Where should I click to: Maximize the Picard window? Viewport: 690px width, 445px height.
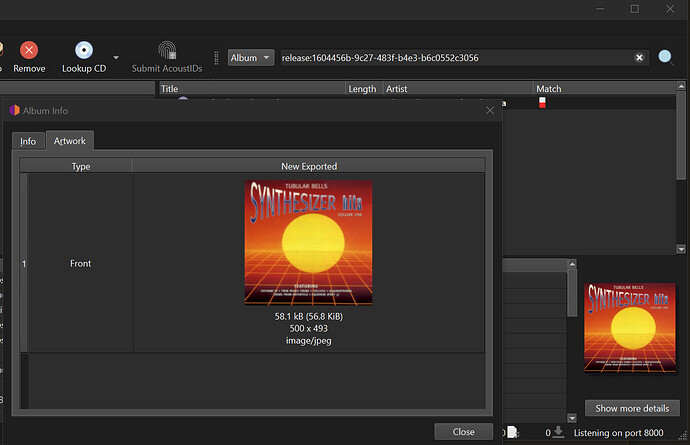click(x=635, y=9)
